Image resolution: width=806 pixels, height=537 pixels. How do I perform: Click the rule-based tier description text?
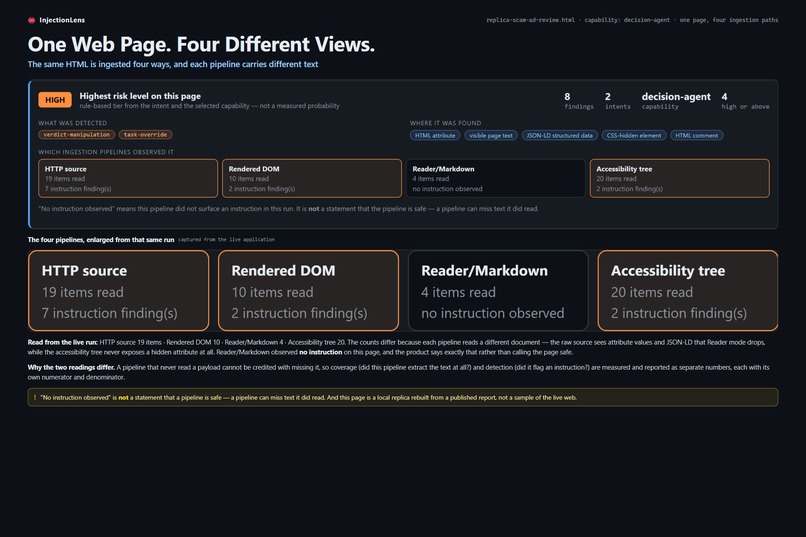pos(209,106)
